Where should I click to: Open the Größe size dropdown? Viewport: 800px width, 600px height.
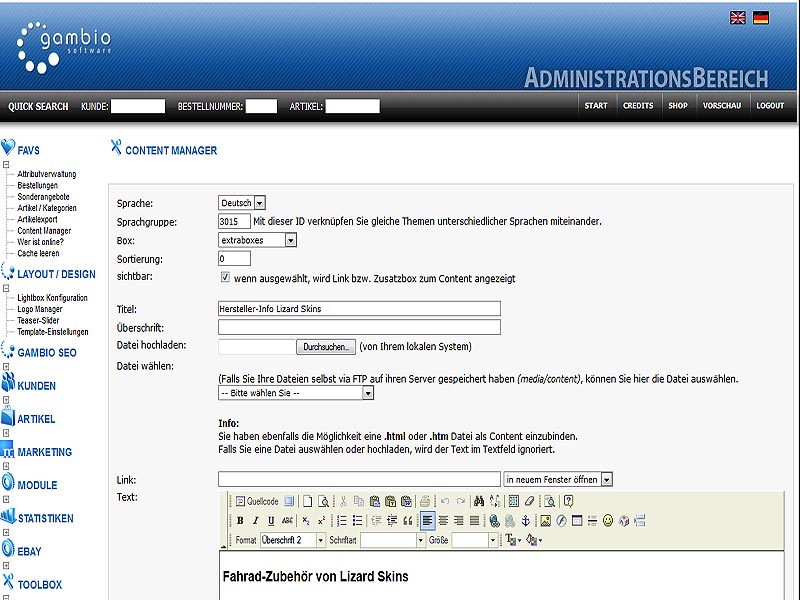coord(475,540)
